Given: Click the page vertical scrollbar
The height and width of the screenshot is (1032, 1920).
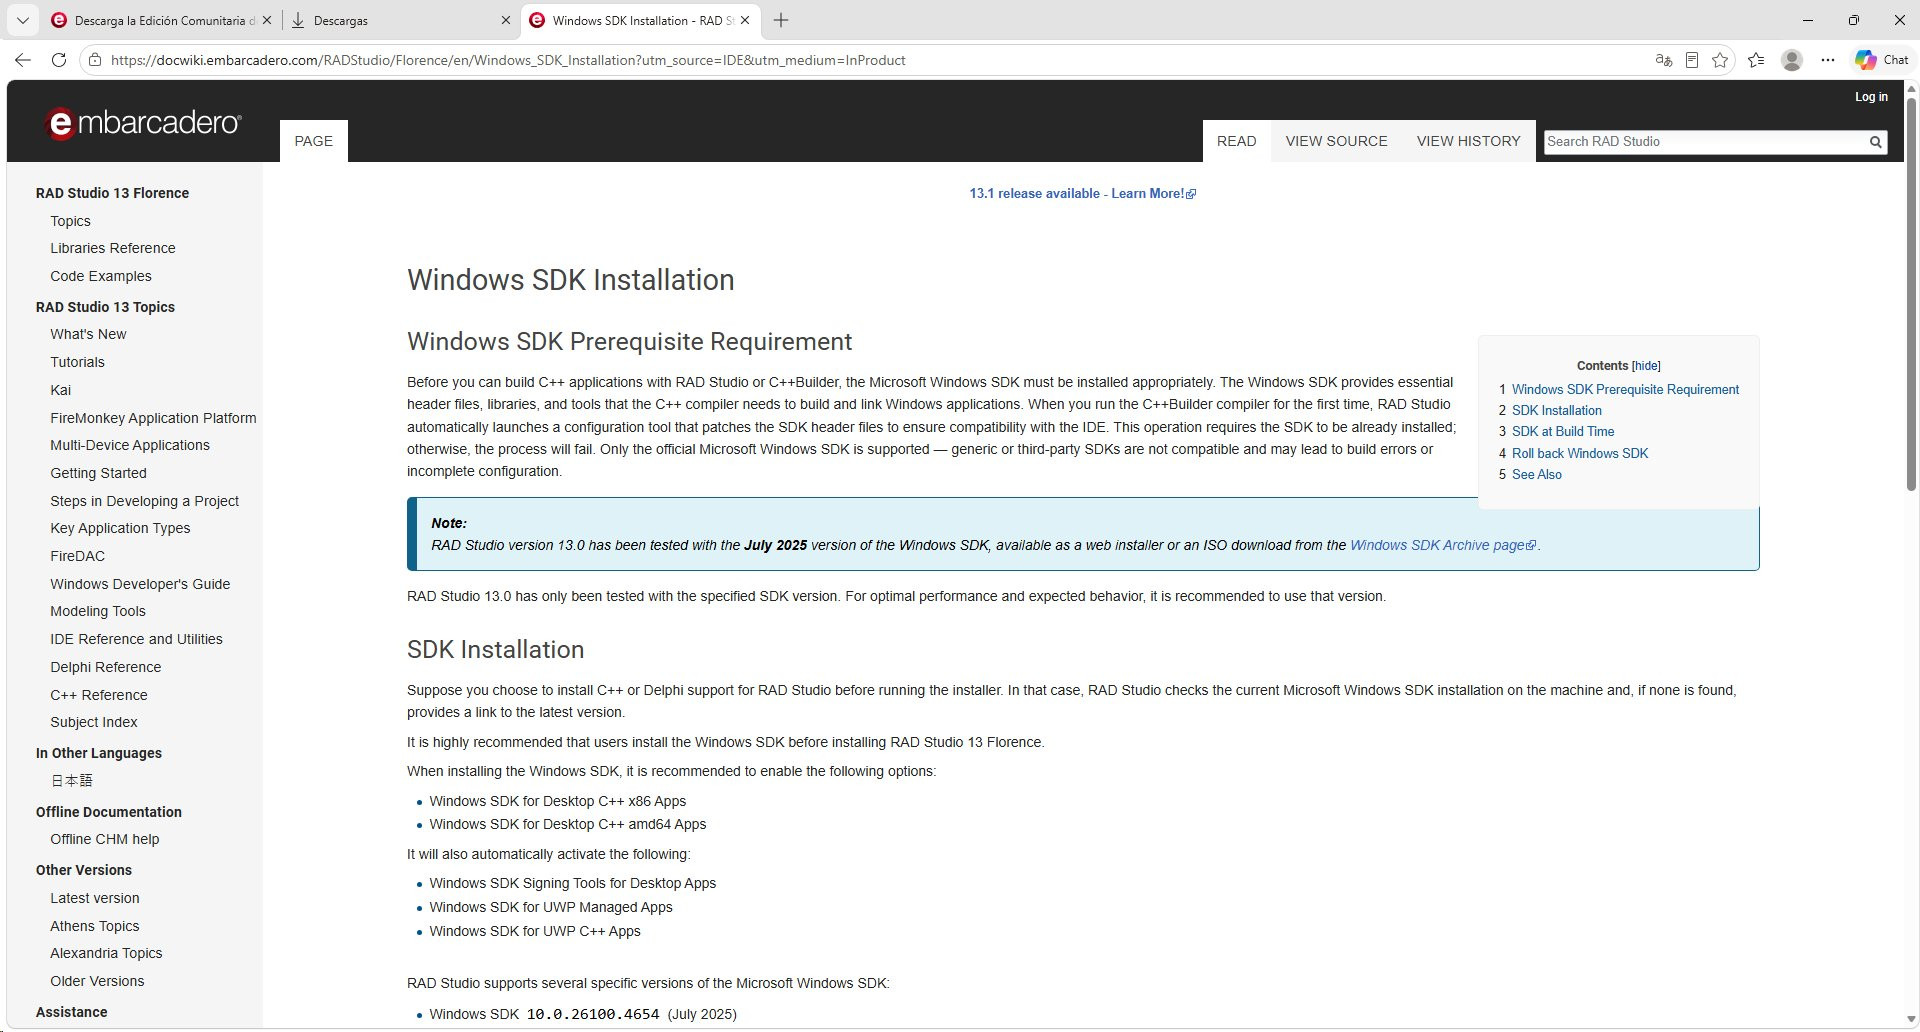Looking at the screenshot, I should click(x=1911, y=295).
